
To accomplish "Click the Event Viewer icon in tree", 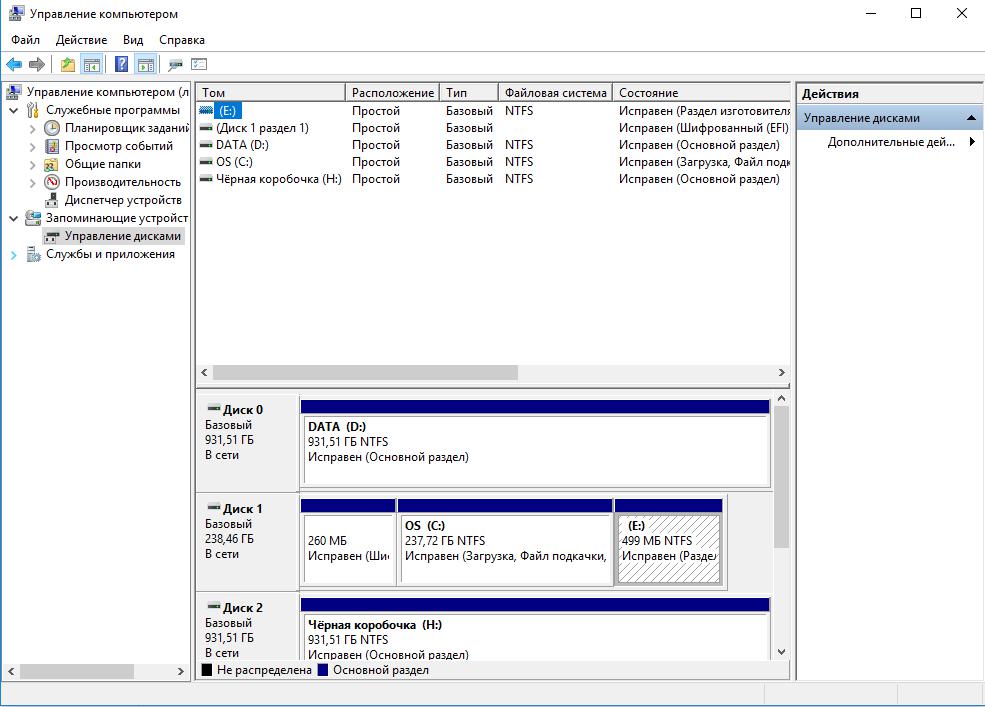I will click(52, 146).
